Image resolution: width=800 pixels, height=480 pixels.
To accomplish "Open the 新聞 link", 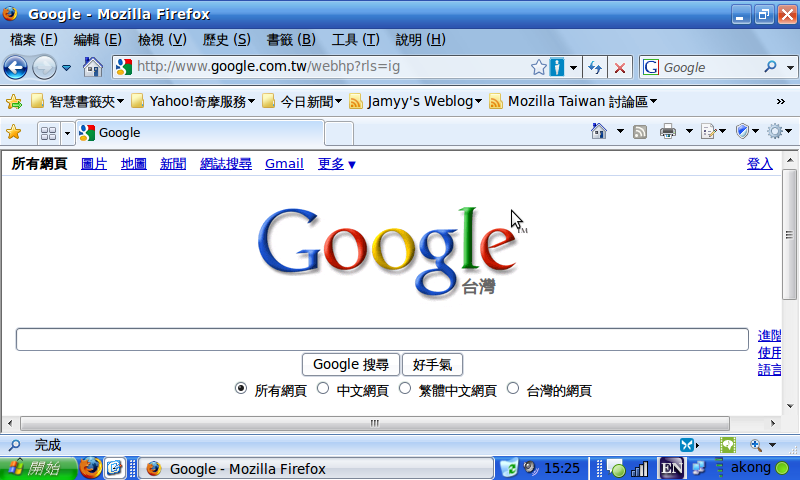I will pos(173,164).
